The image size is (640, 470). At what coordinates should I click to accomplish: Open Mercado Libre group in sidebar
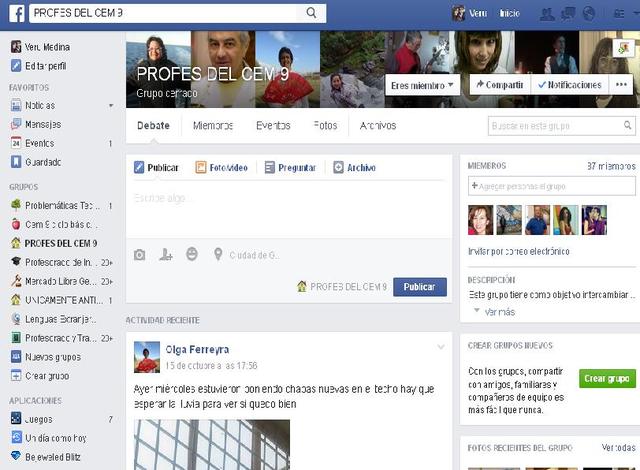pyautogui.click(x=62, y=281)
